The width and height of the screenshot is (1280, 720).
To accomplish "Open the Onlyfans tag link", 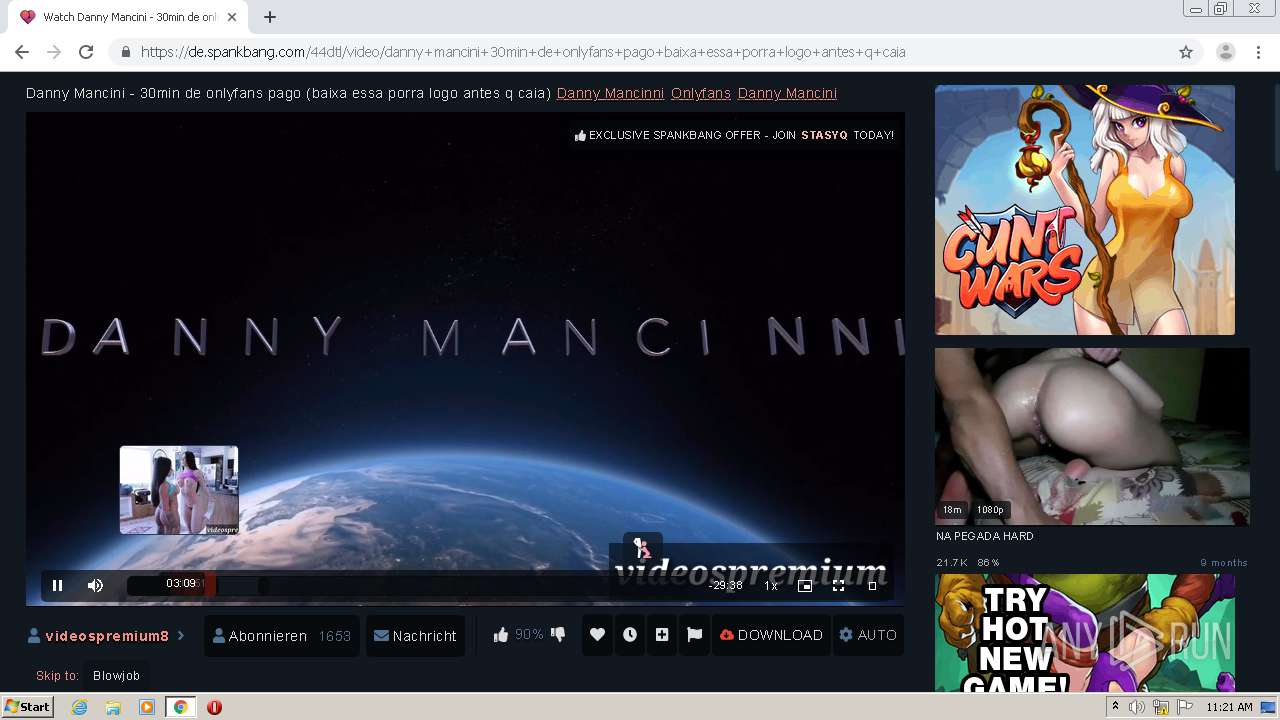I will tap(701, 93).
